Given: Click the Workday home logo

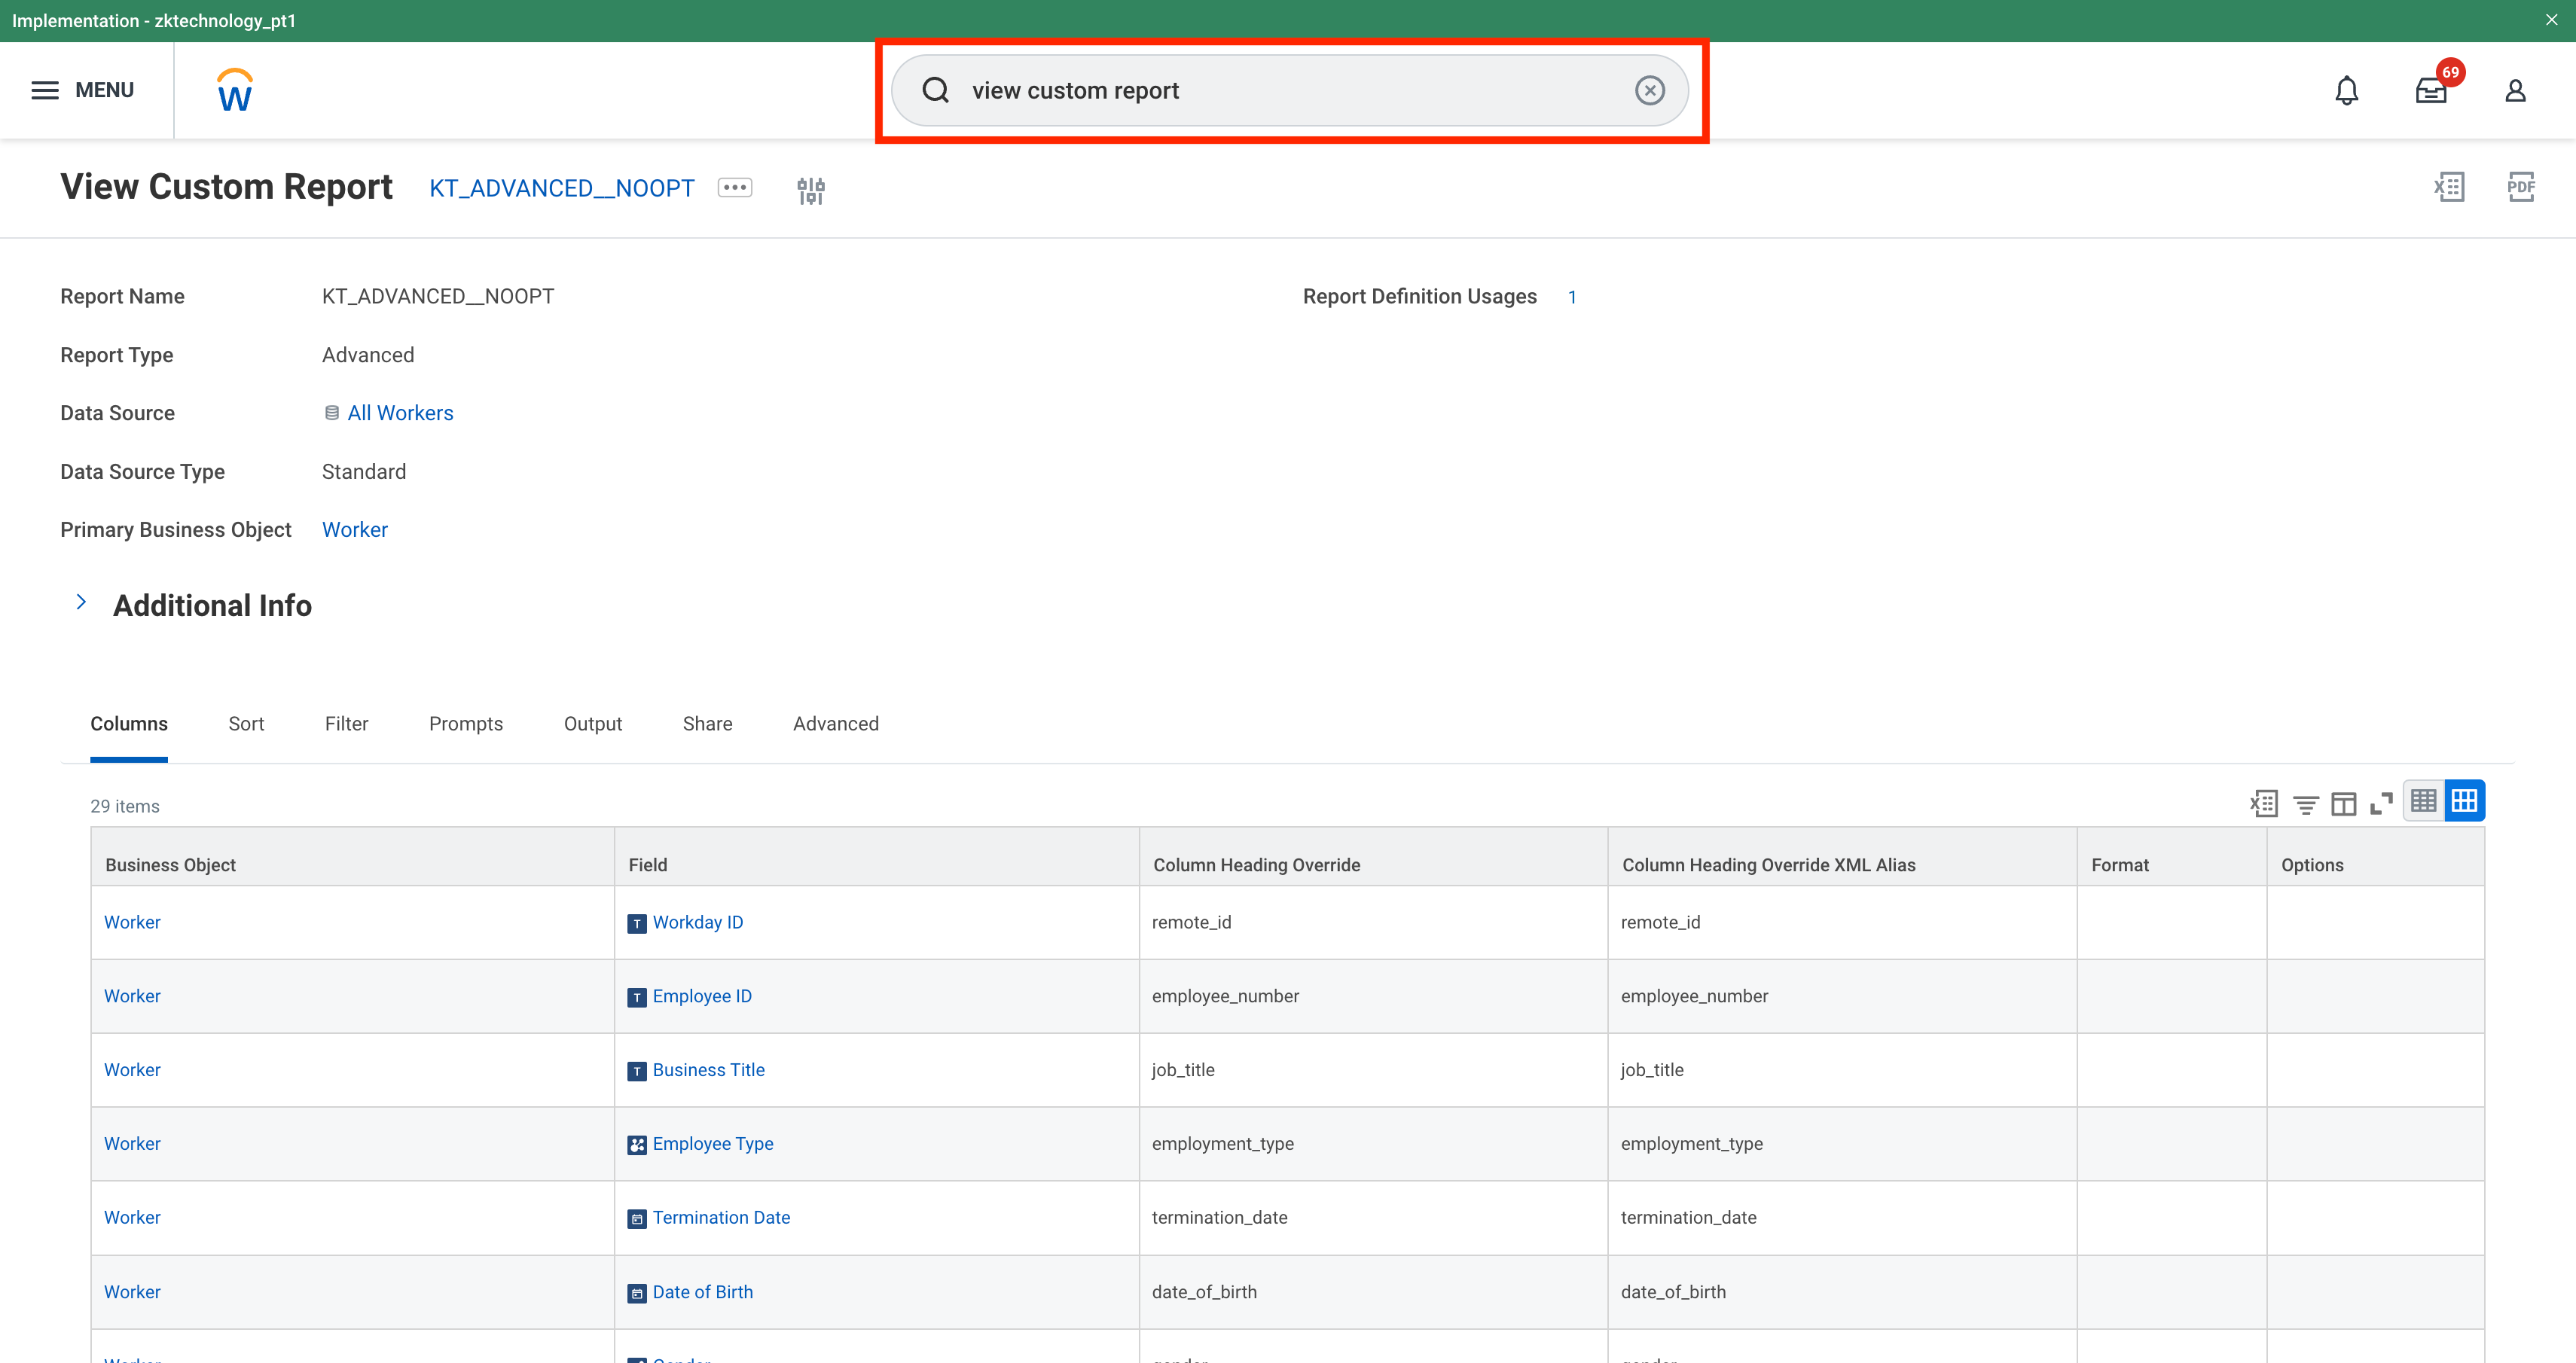Looking at the screenshot, I should coord(235,91).
